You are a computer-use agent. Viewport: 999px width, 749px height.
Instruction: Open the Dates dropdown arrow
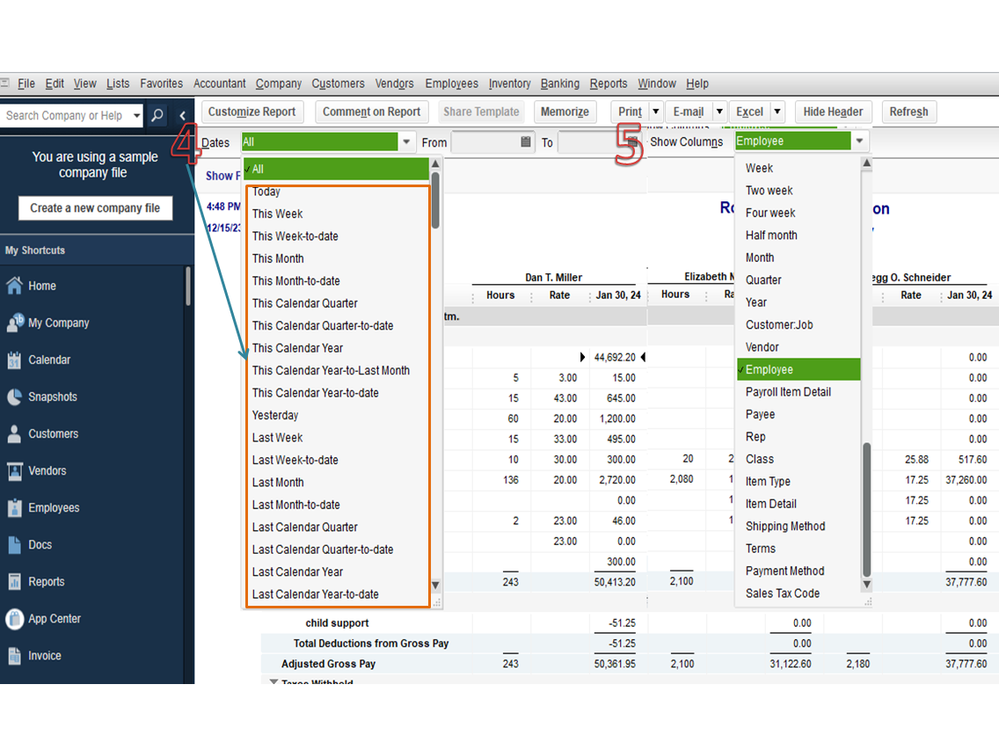point(406,141)
